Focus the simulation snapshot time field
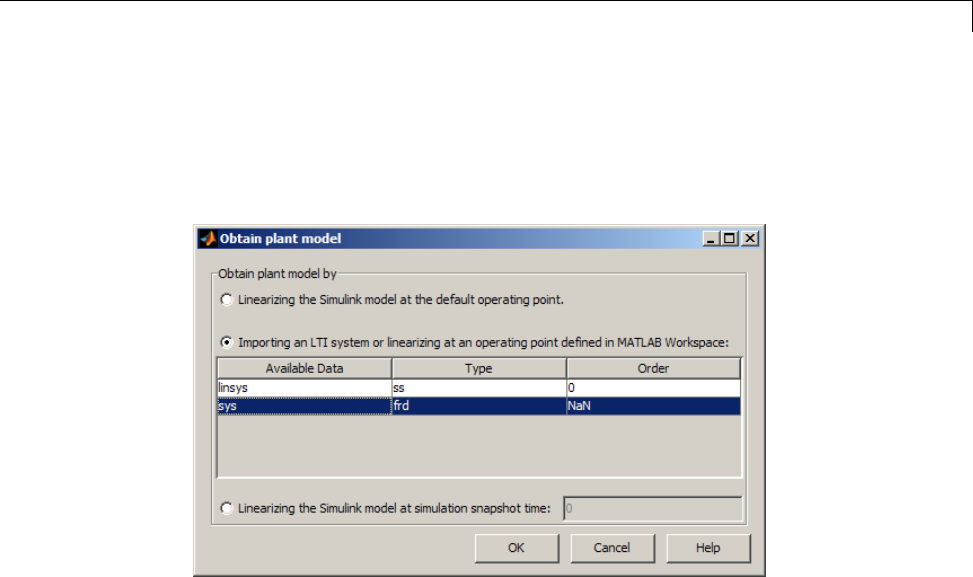Image resolution: width=973 pixels, height=577 pixels. pyautogui.click(x=652, y=508)
